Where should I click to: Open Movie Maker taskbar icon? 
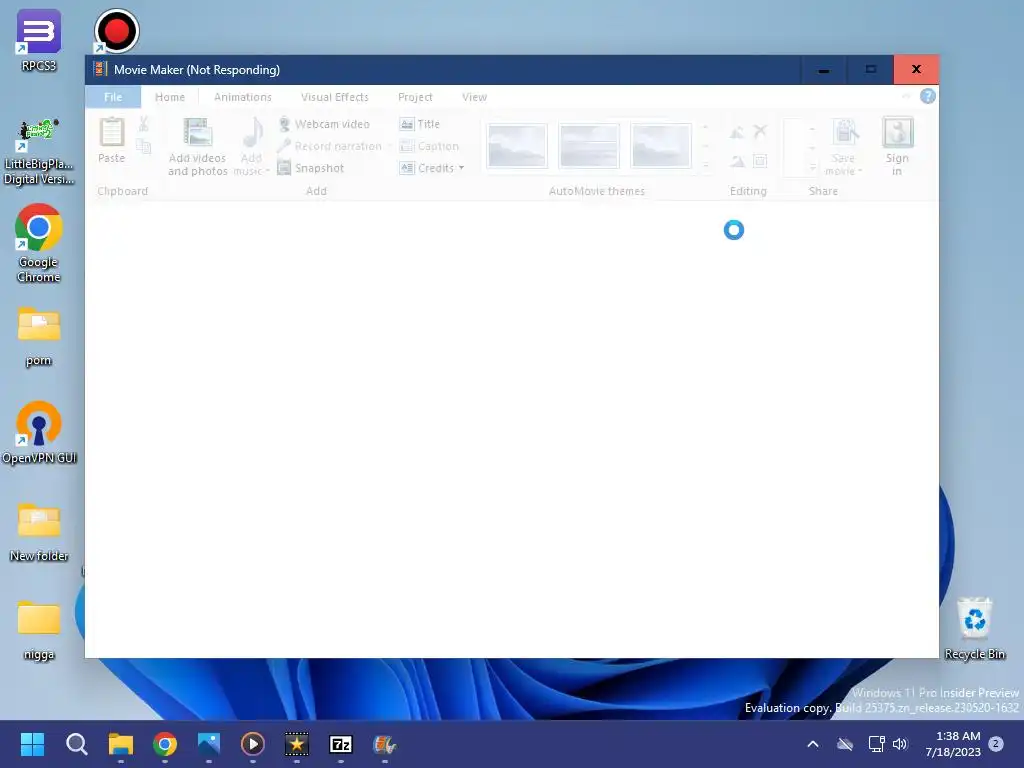[x=385, y=744]
